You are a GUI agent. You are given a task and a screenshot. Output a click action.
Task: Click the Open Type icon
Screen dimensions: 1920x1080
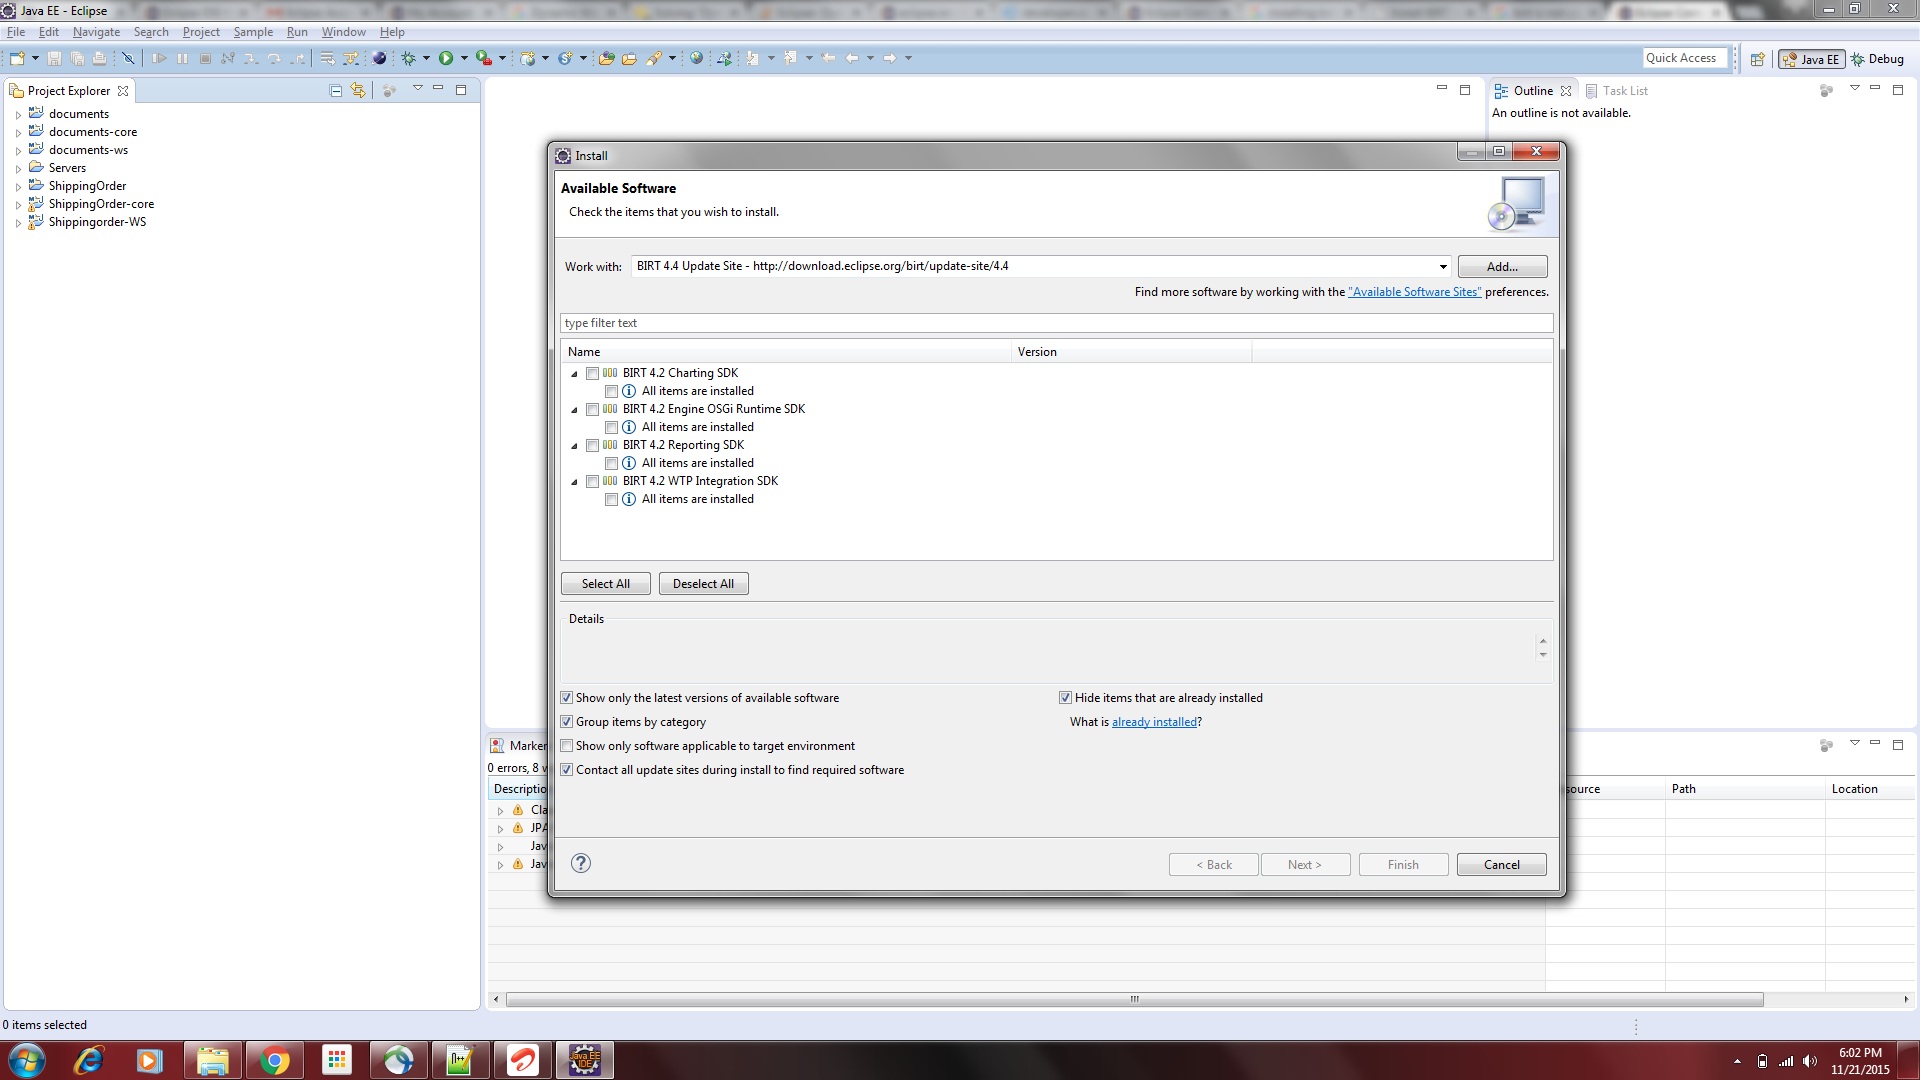pos(606,58)
